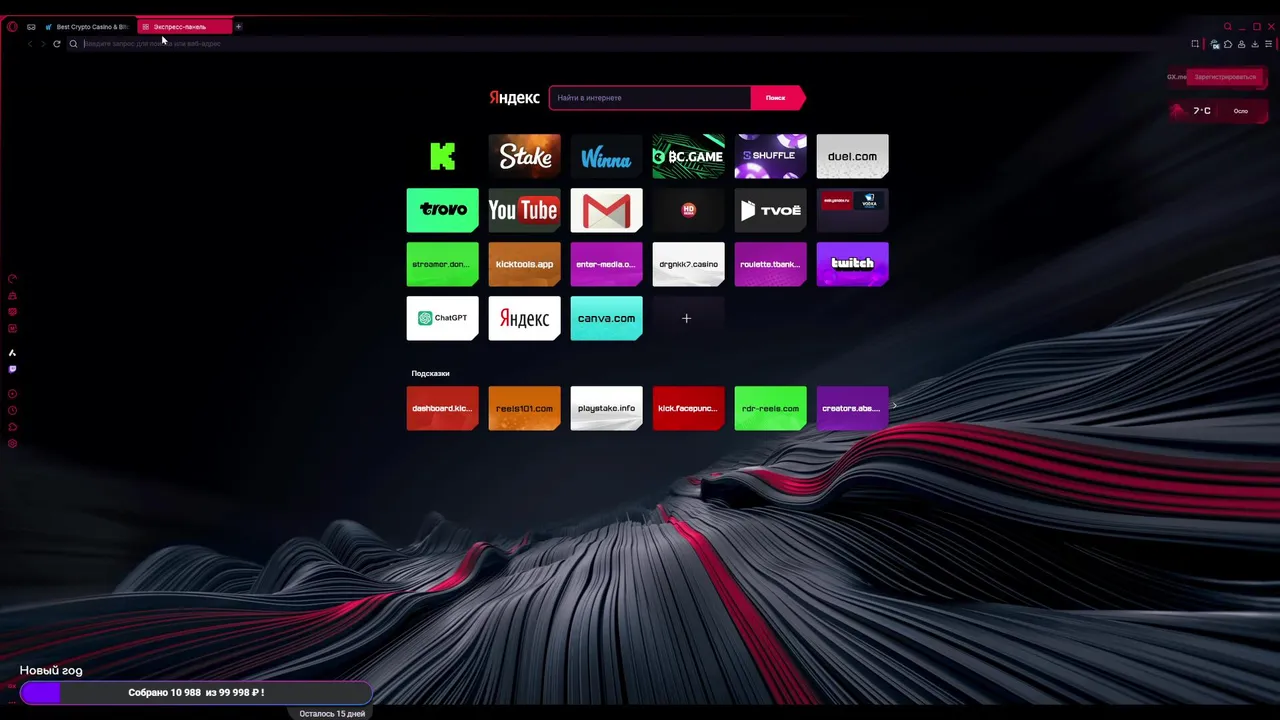This screenshot has width=1280, height=720.
Task: Go forward with the forward arrow
Action: pos(43,44)
